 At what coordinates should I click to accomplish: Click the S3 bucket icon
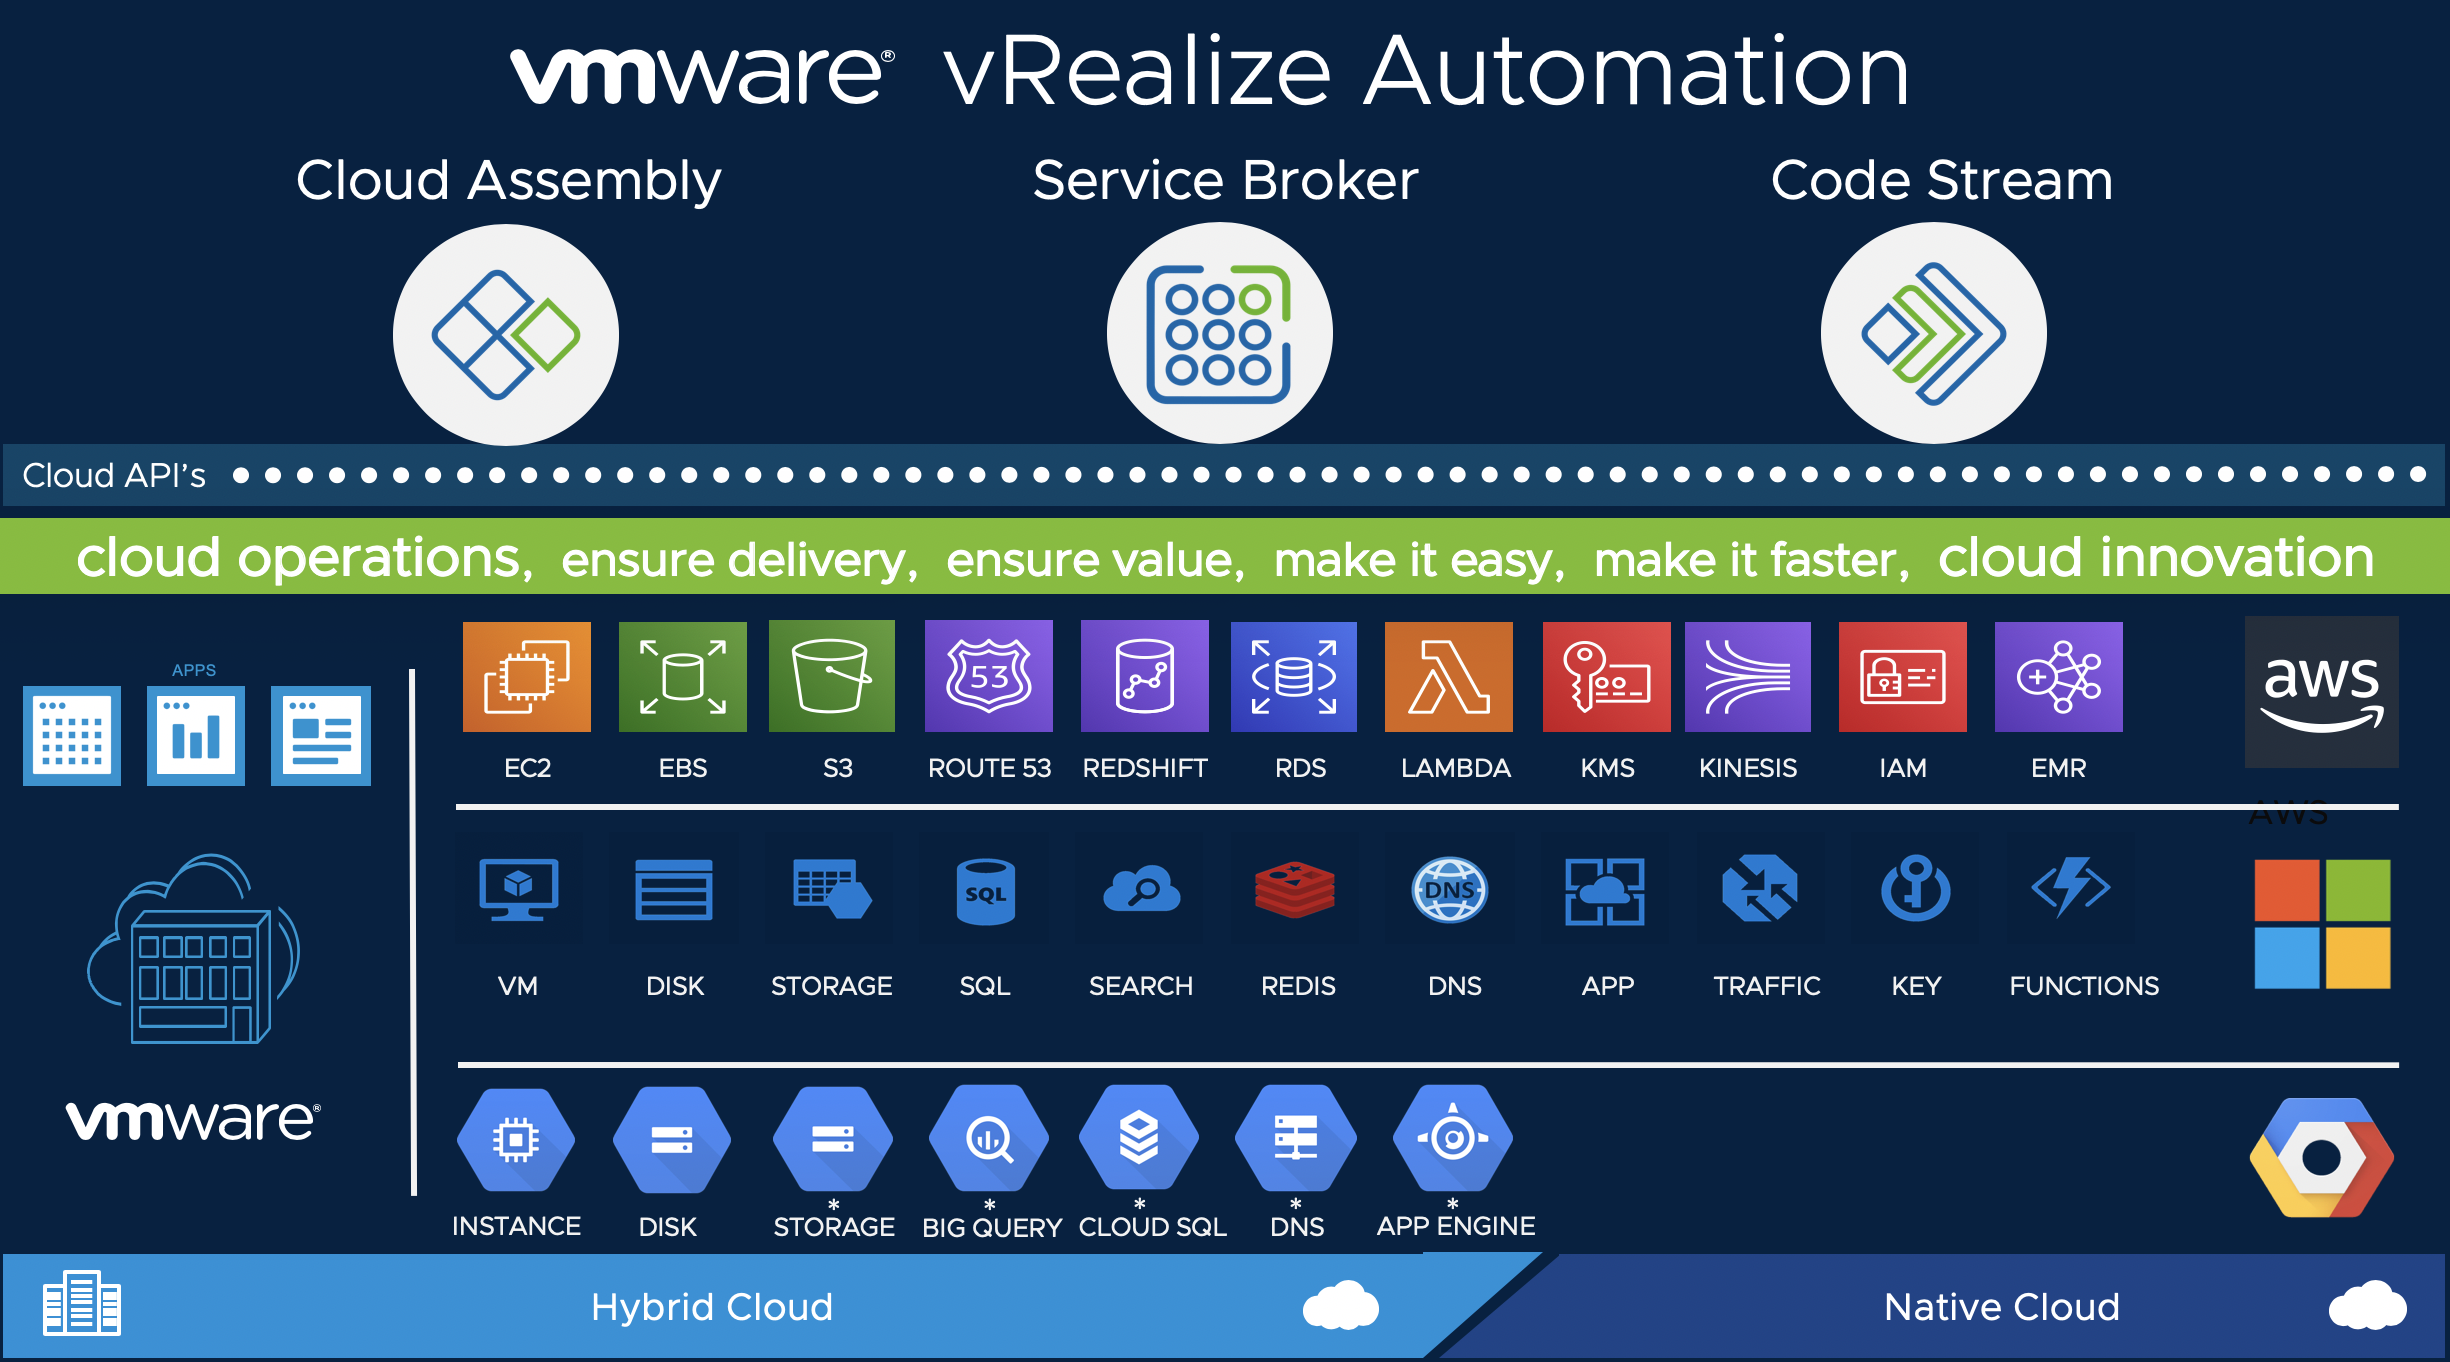(832, 676)
